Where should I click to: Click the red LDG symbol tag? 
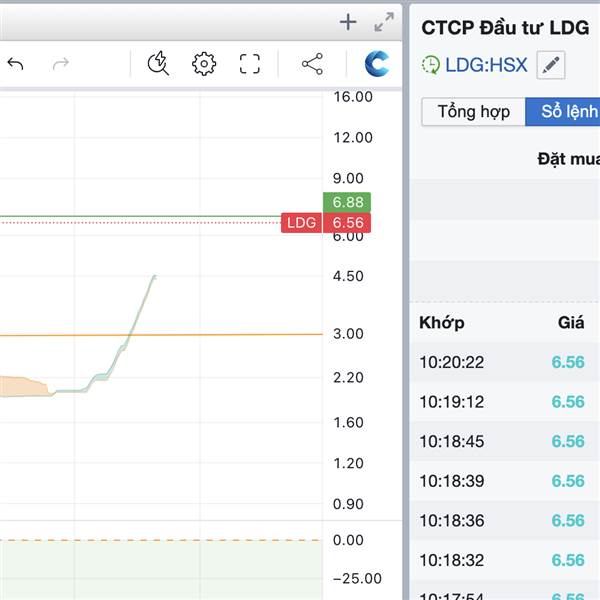coord(302,223)
